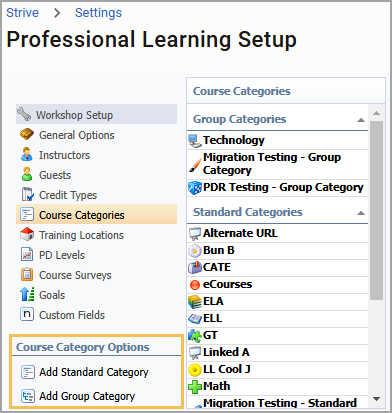
Task: Click the blue dice PDR Testing icon
Action: click(195, 188)
